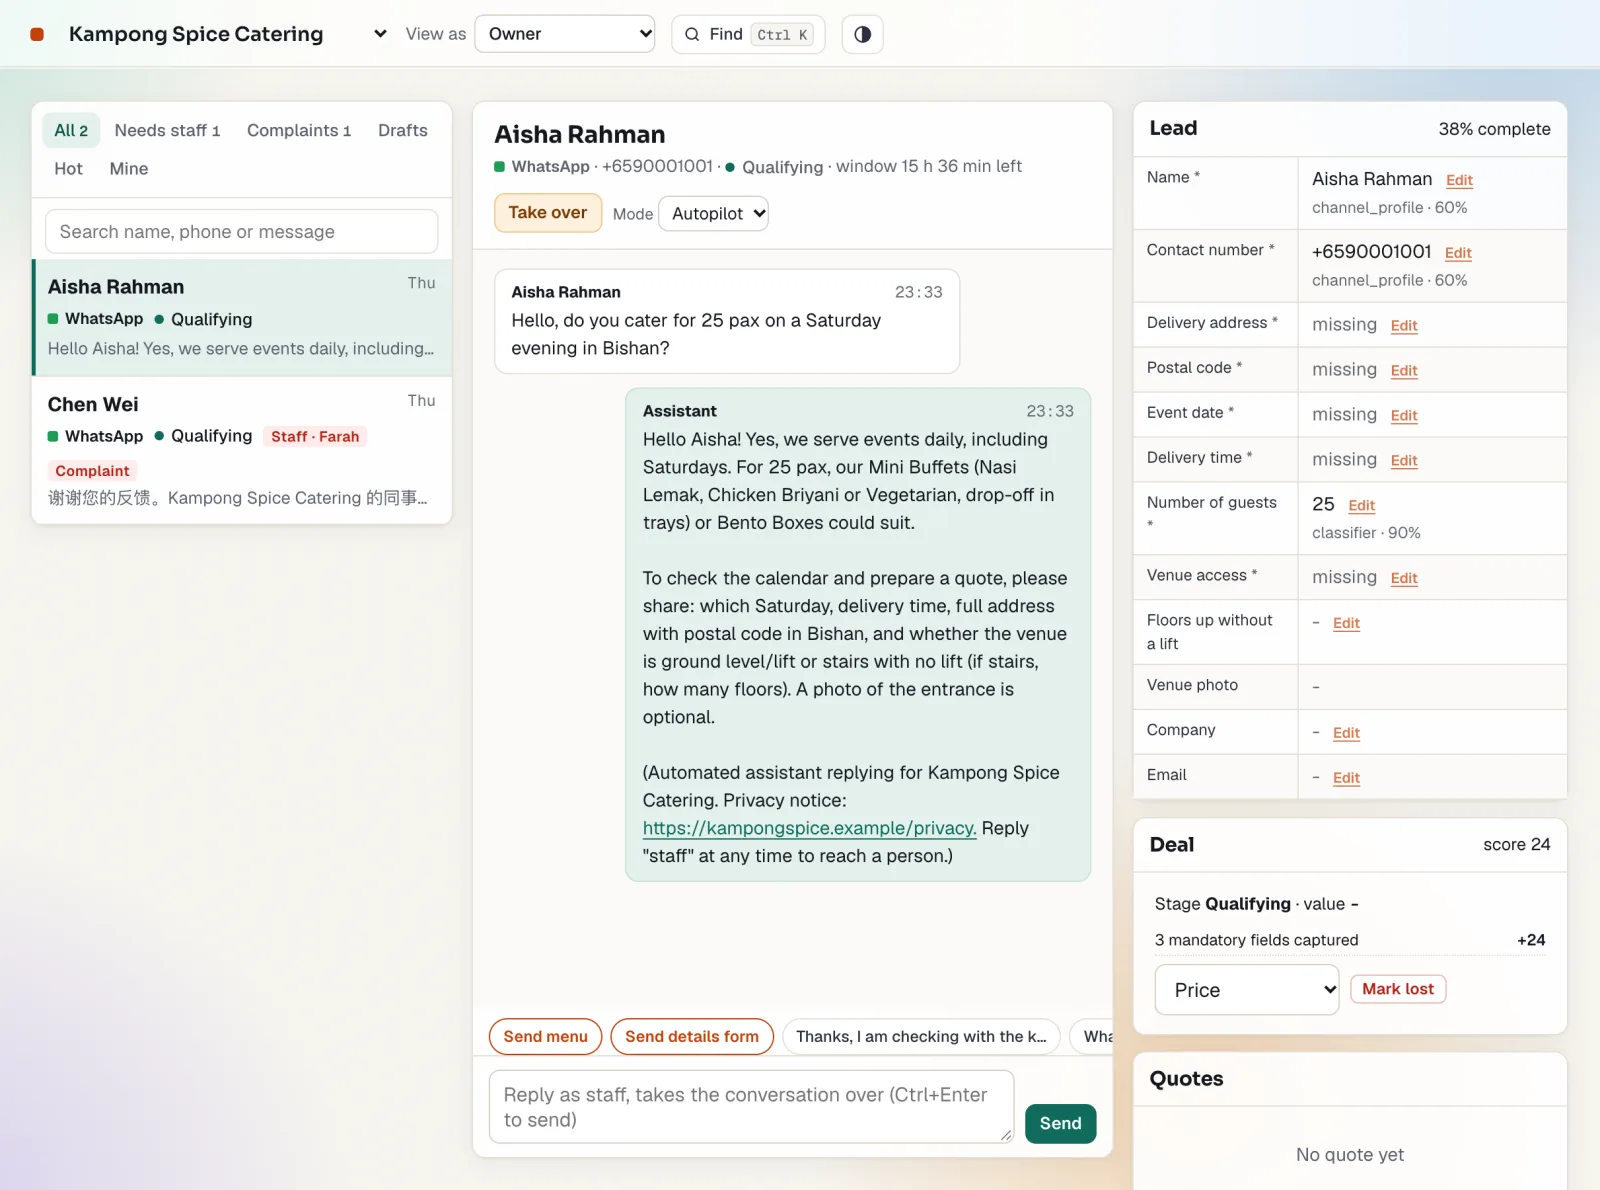This screenshot has width=1600, height=1190.
Task: Select the All 2 tab
Action: pos(71,130)
